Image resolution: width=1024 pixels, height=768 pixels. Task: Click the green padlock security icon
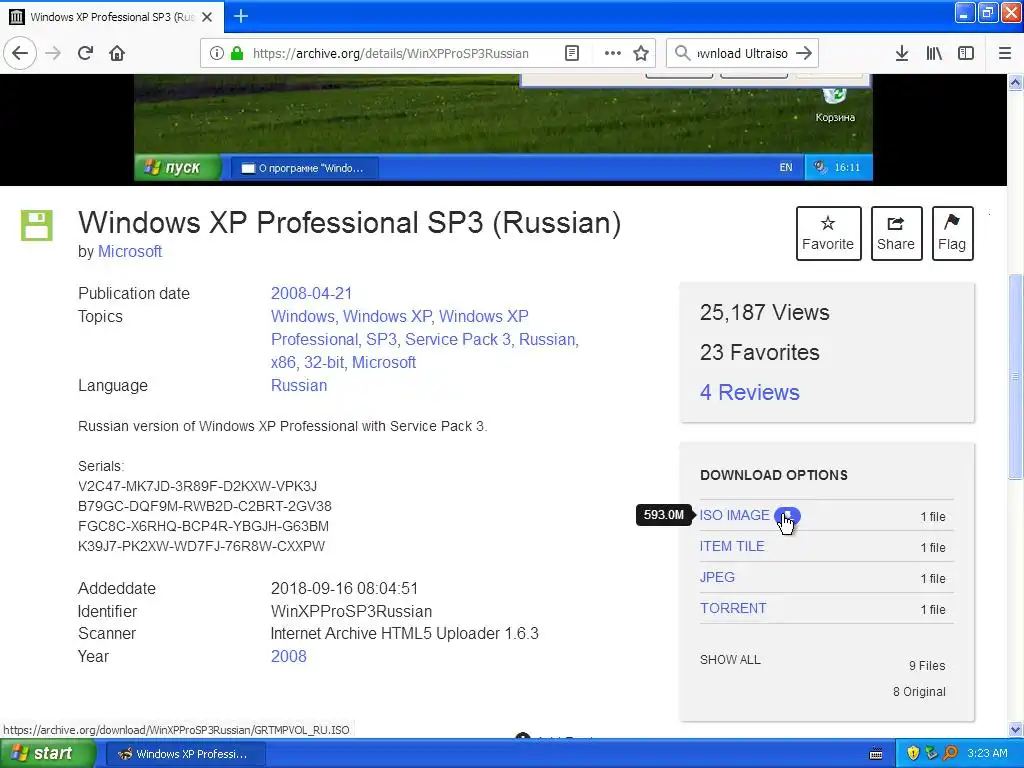tap(237, 53)
